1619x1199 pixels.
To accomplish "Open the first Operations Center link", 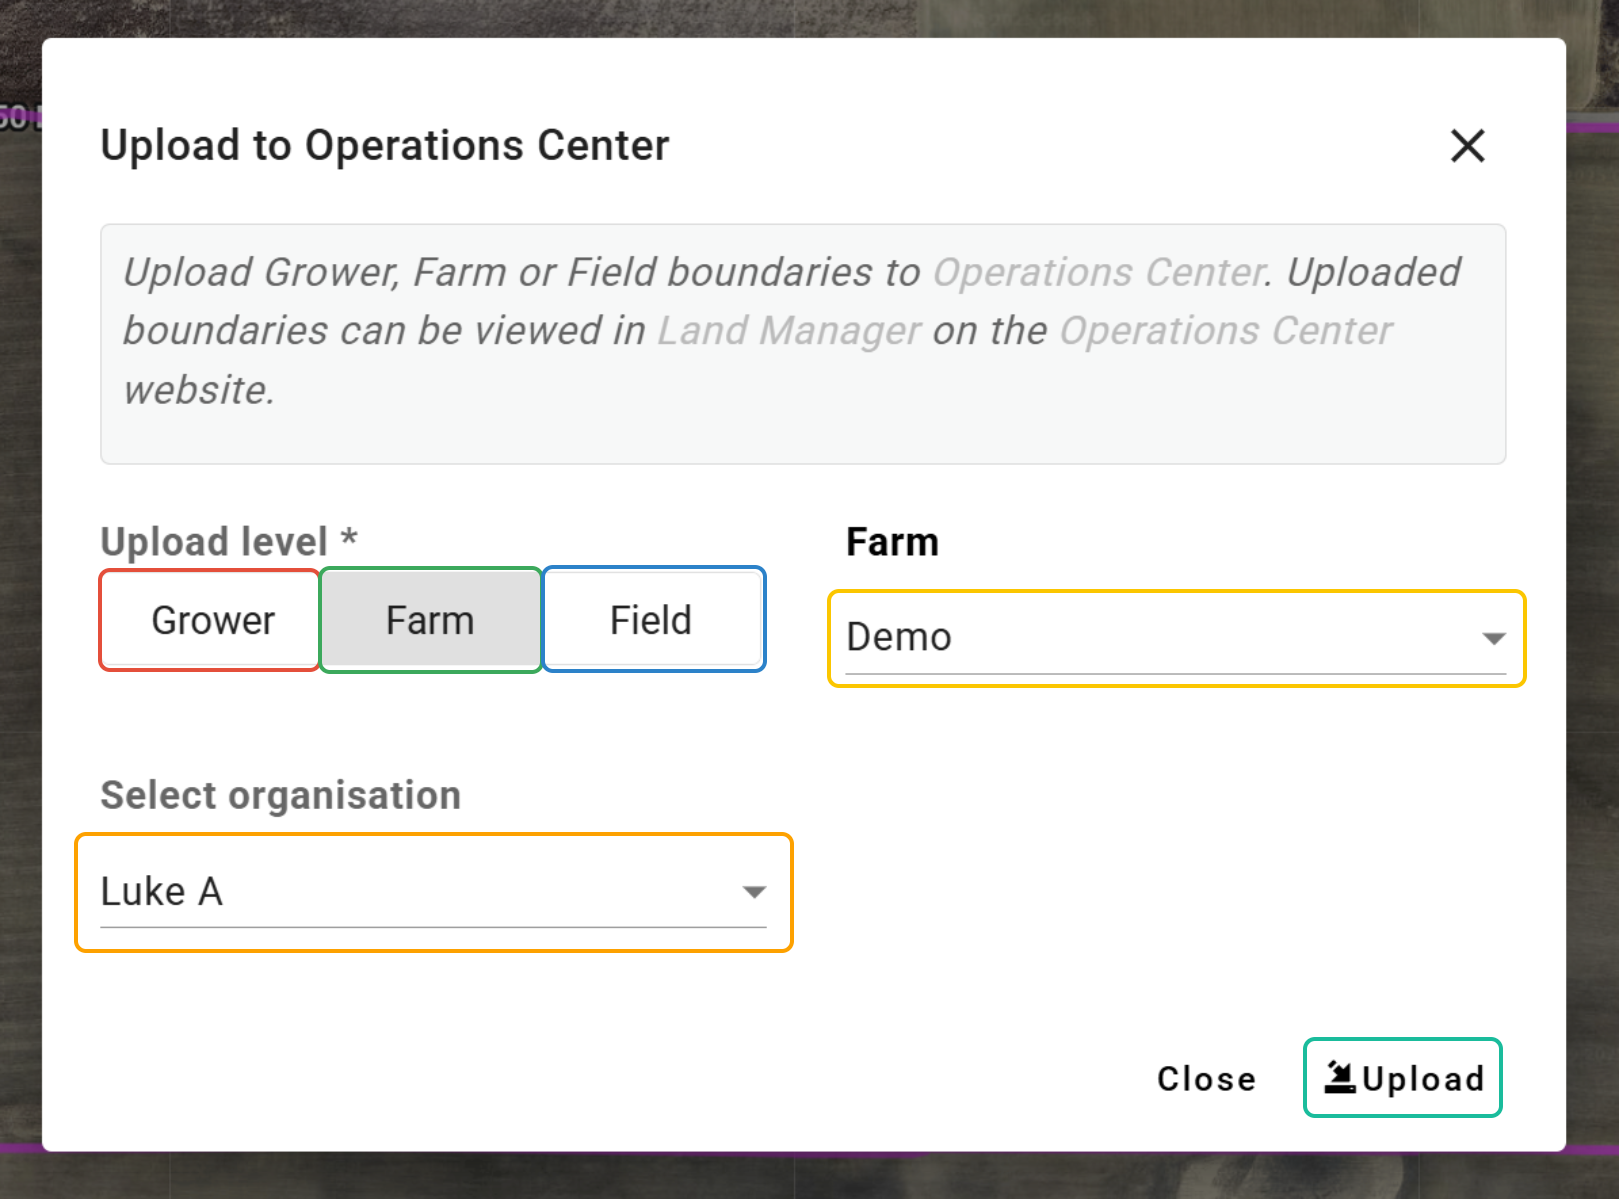I will (1099, 273).
